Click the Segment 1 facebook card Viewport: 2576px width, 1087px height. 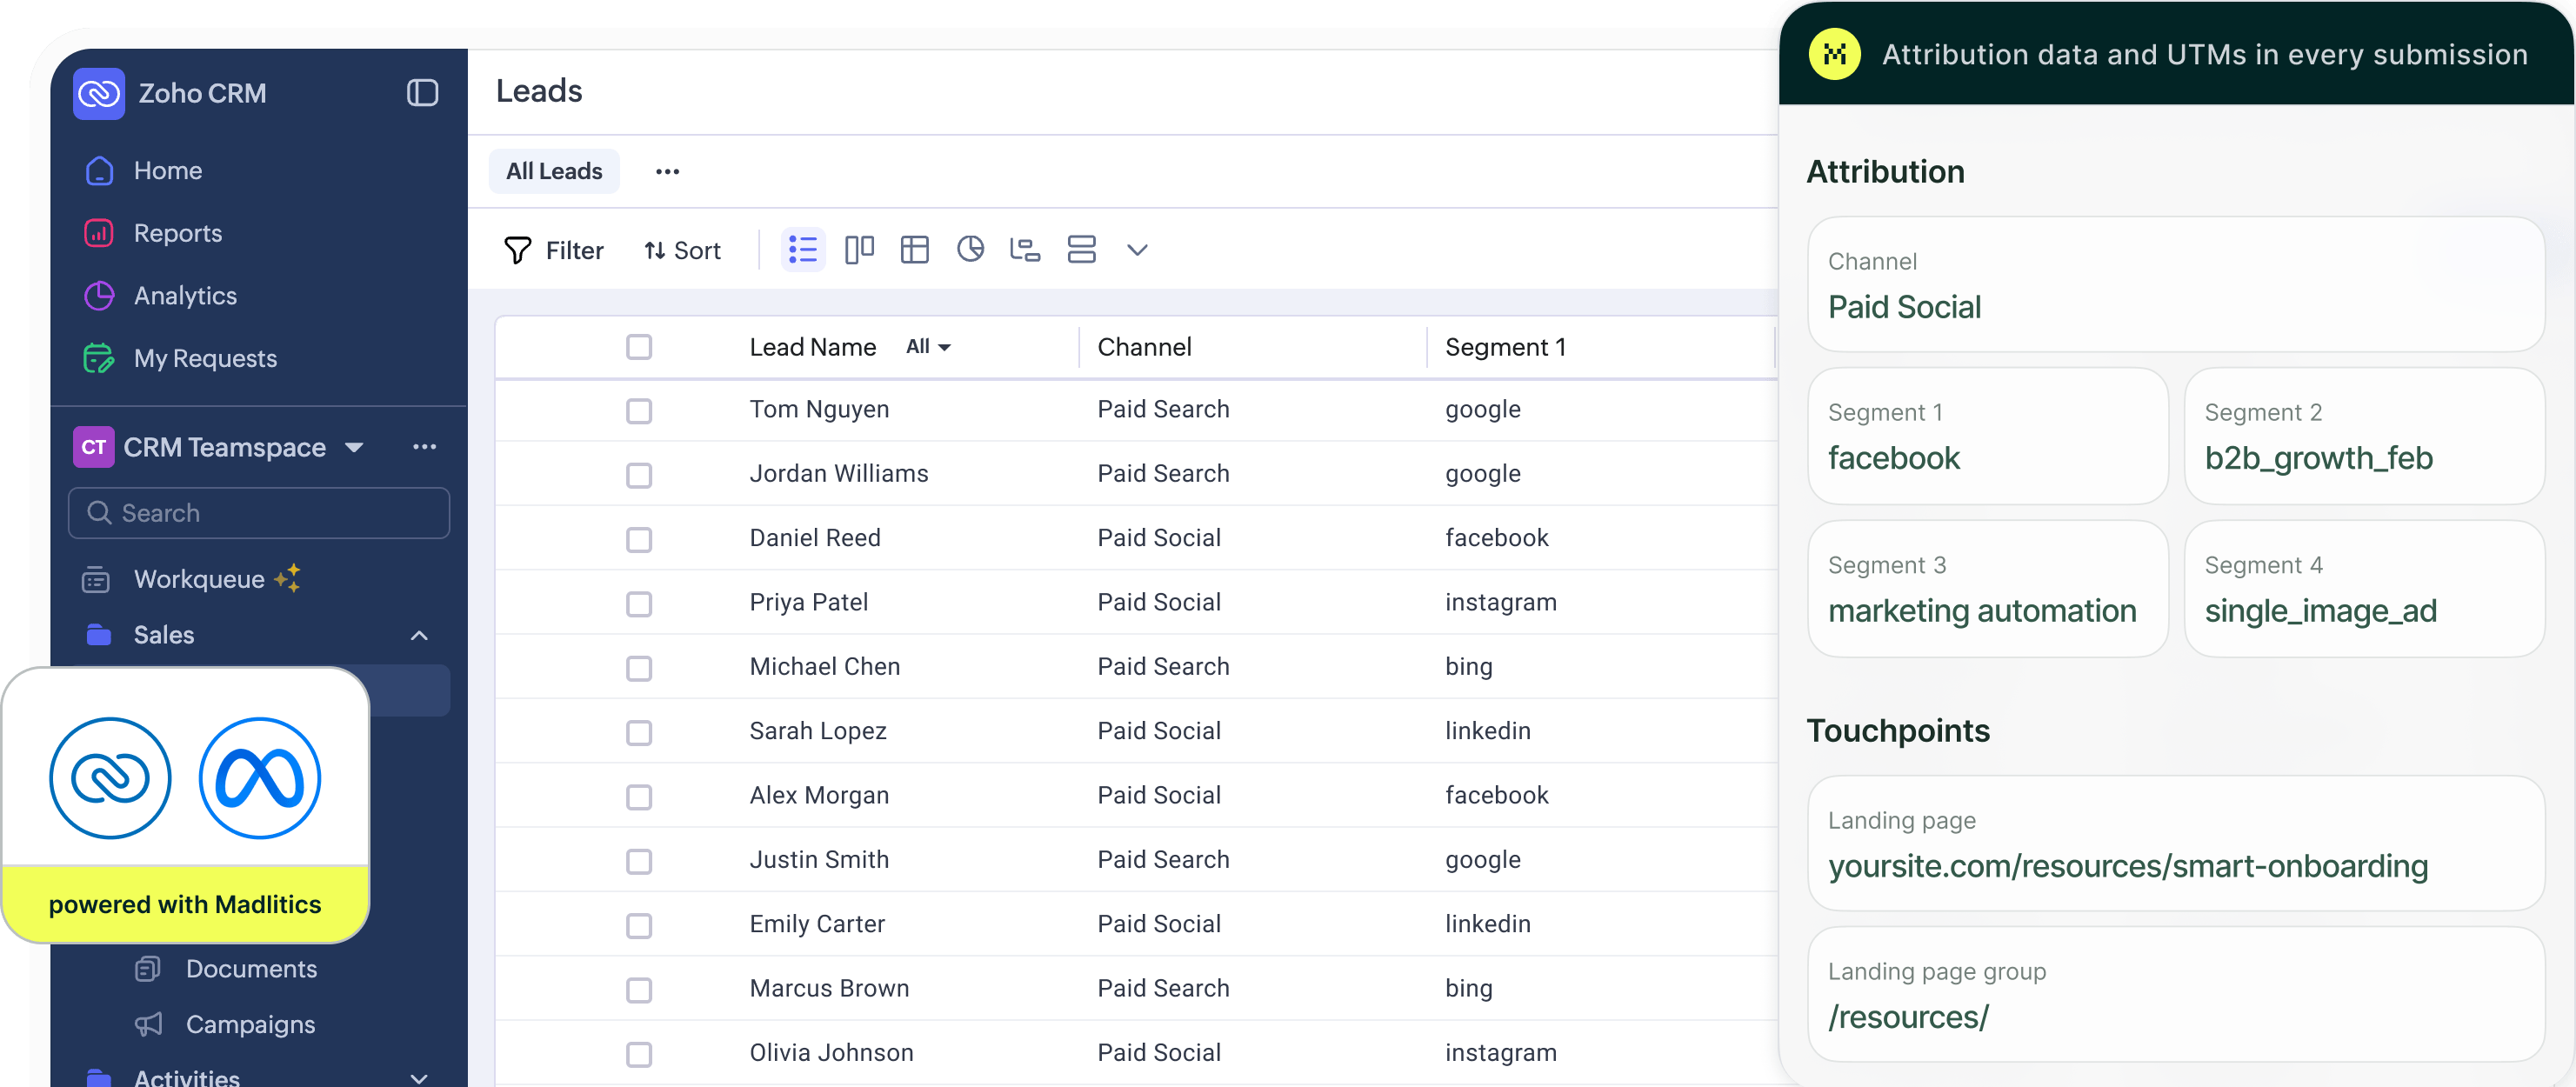[1988, 436]
